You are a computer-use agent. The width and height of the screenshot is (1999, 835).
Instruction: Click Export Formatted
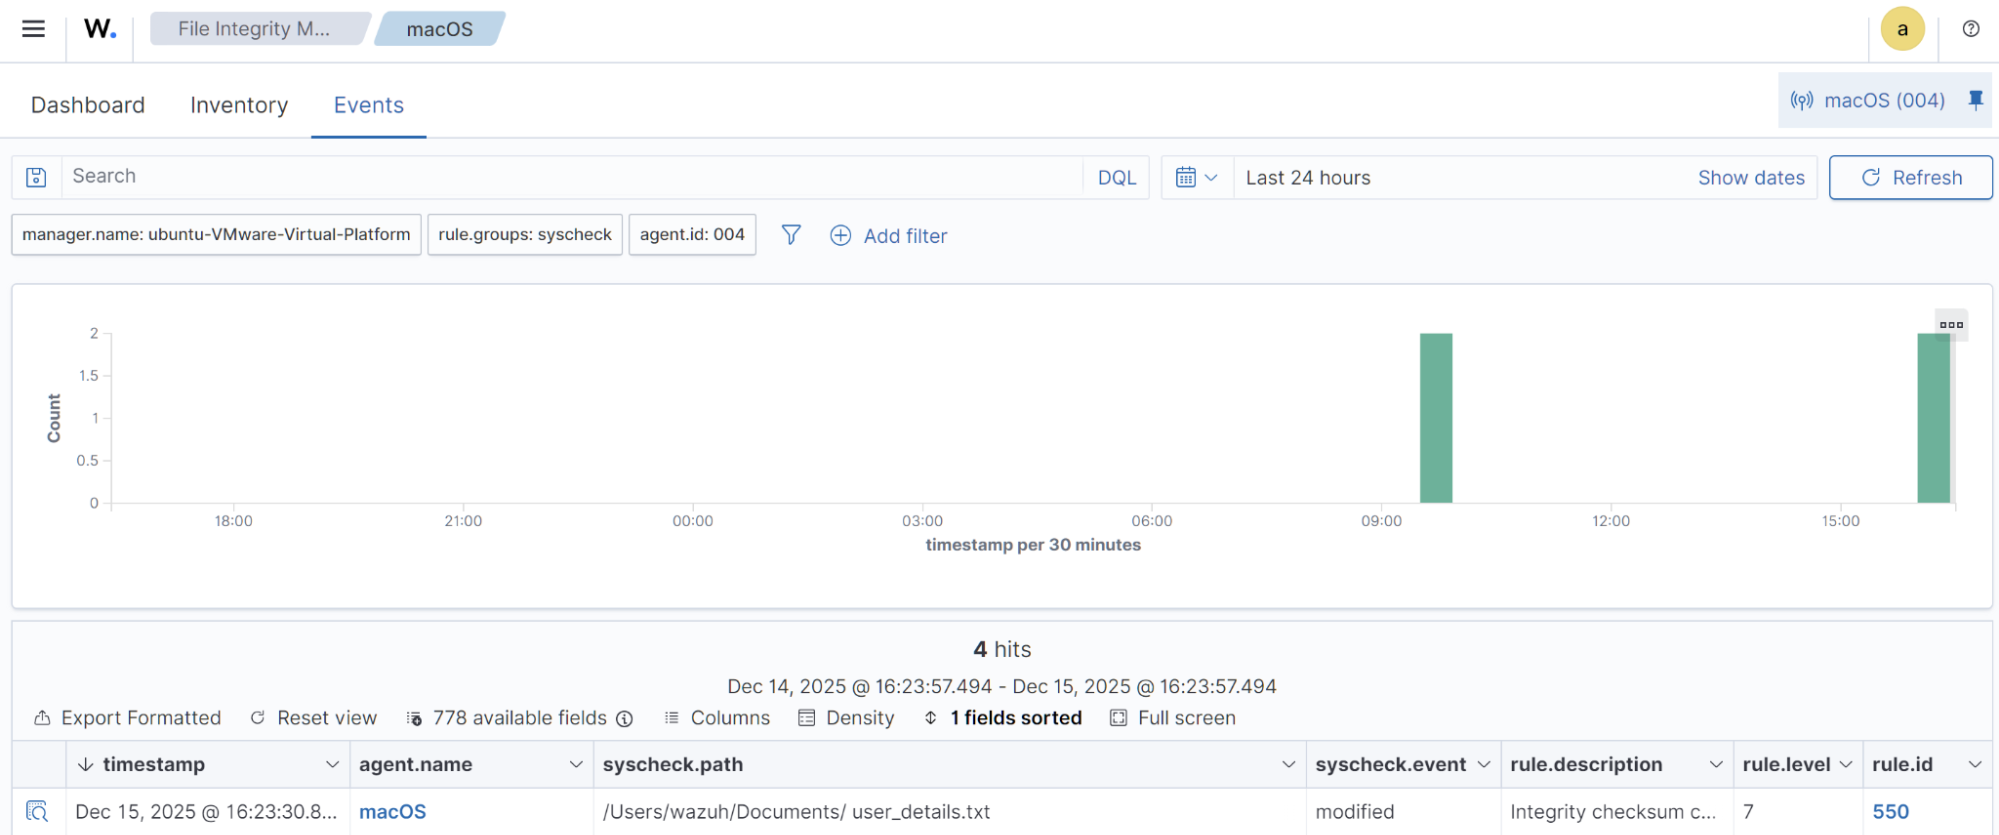127,718
